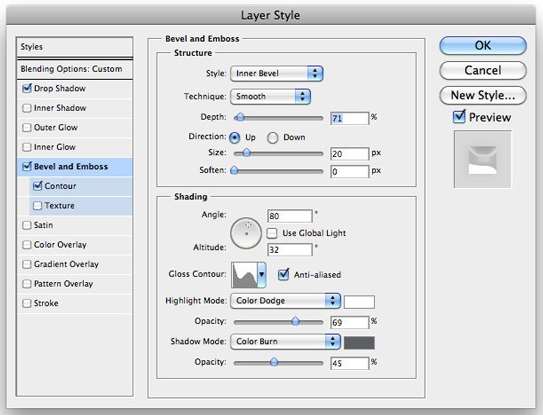Enable the Inner Glow checkbox
Screen dimensions: 543x415
point(27,147)
